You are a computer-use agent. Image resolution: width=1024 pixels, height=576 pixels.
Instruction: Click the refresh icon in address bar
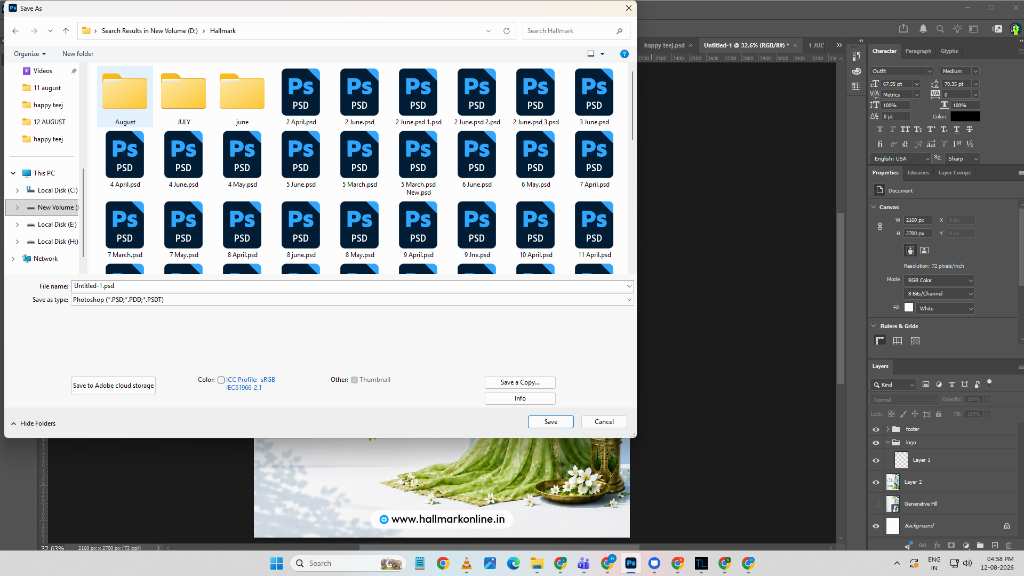506,31
